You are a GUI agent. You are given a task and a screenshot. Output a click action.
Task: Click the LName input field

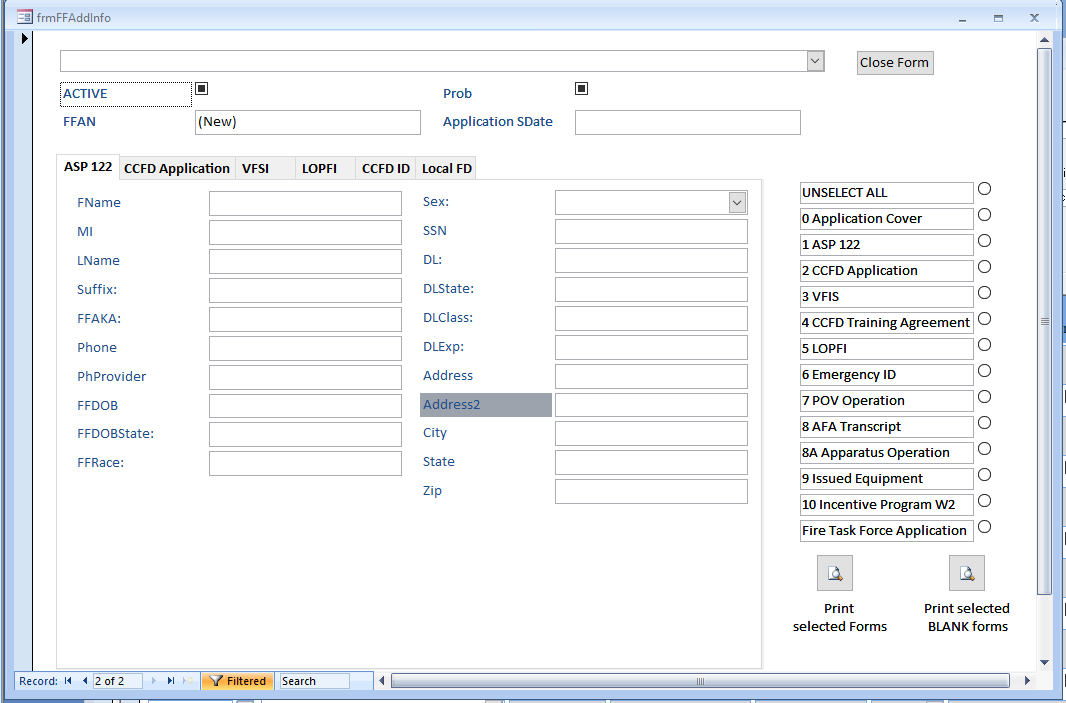305,261
